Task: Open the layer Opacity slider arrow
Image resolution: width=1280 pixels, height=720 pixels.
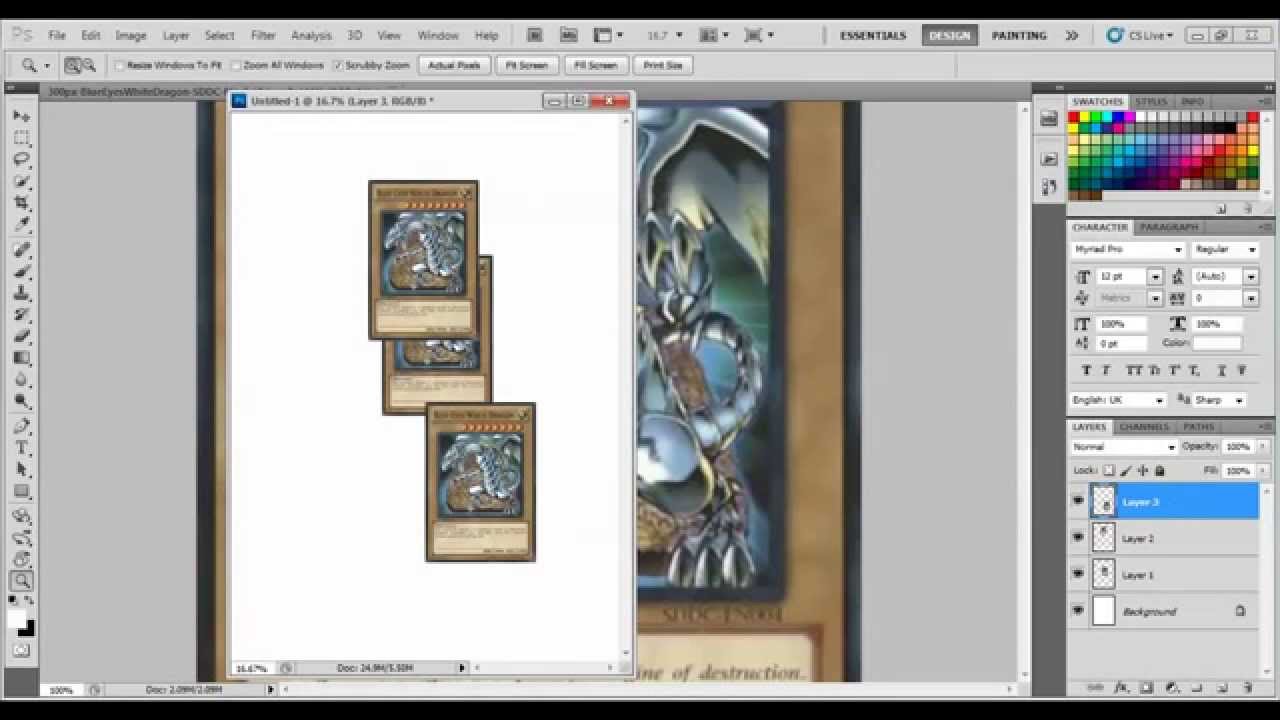Action: click(1263, 447)
